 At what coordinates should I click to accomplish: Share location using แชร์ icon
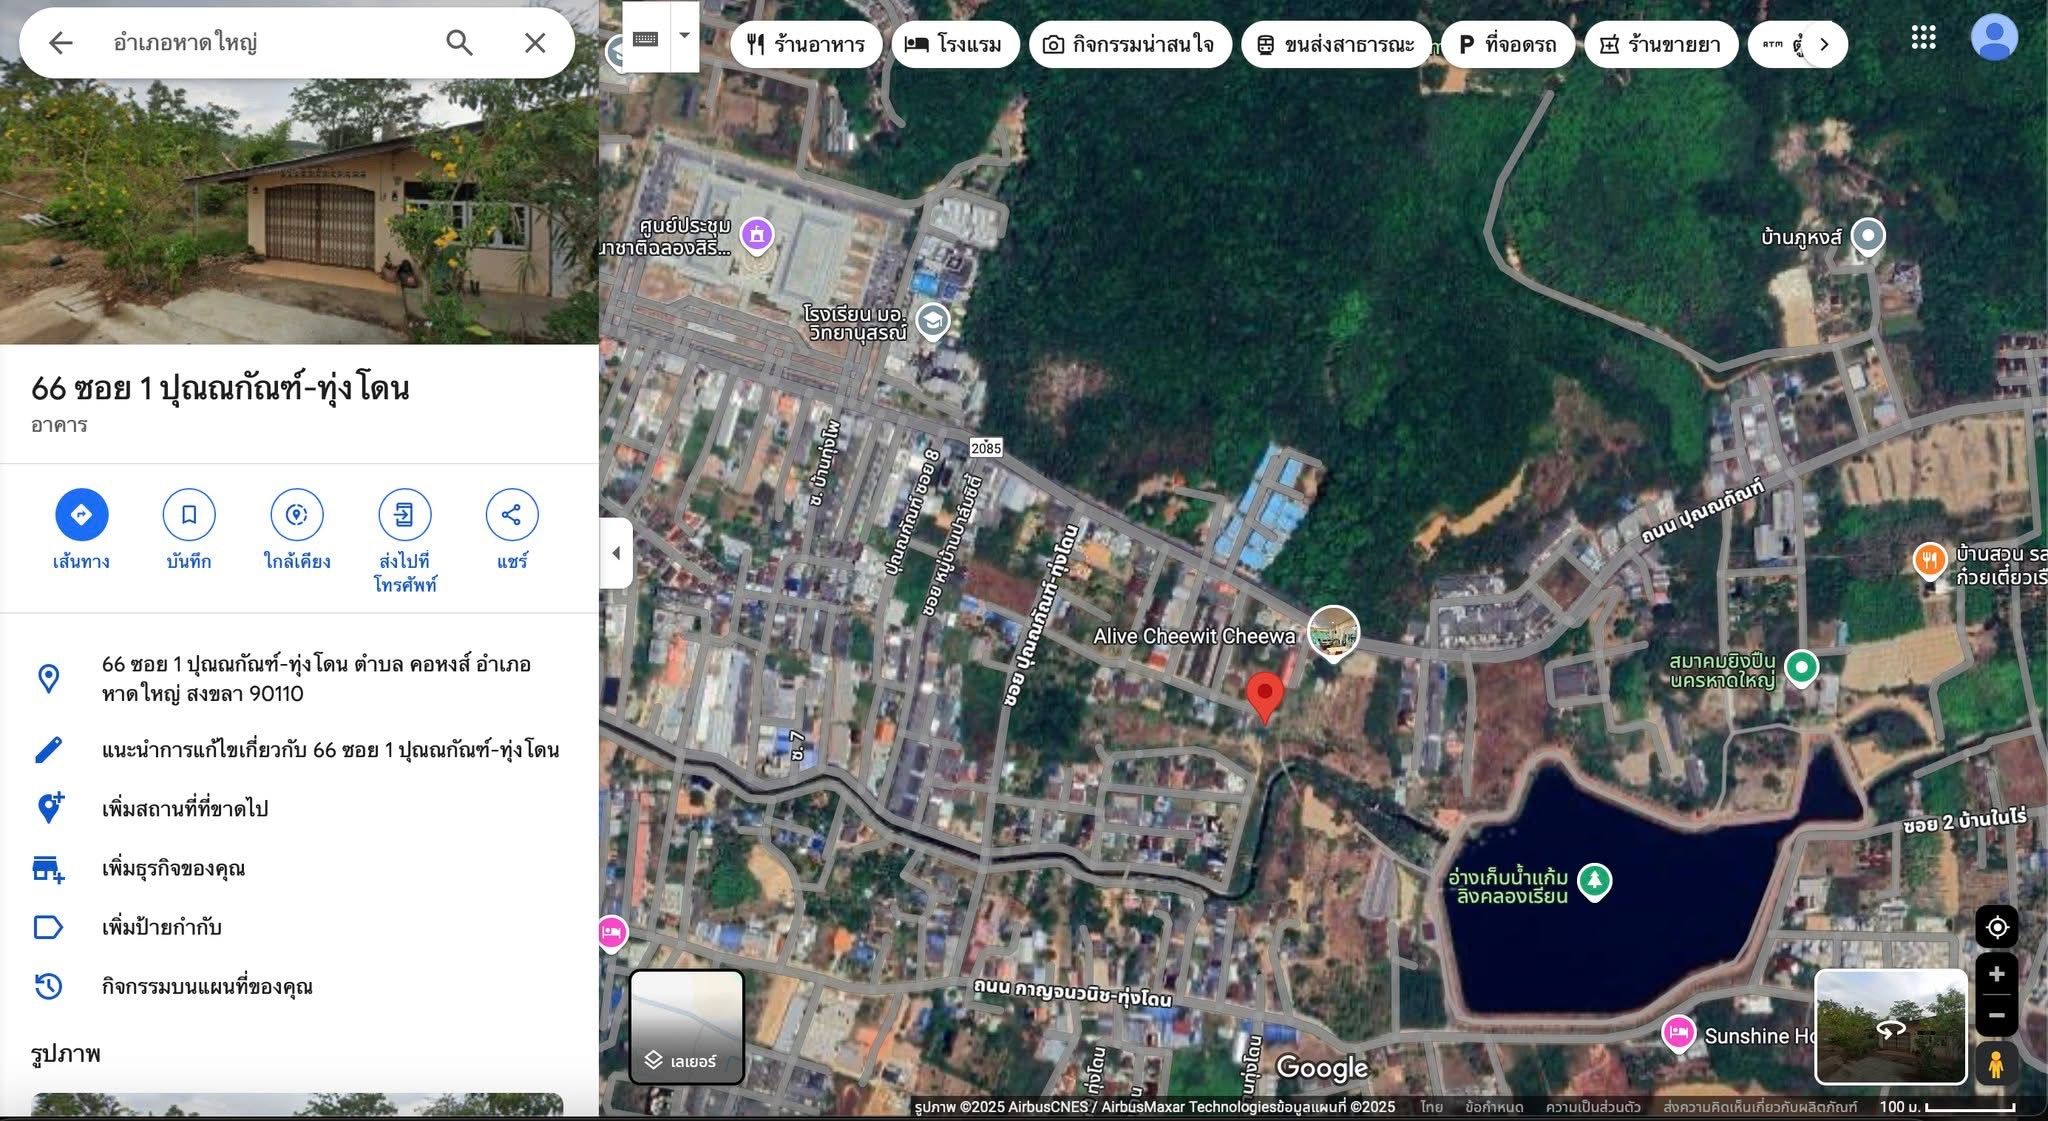512,514
